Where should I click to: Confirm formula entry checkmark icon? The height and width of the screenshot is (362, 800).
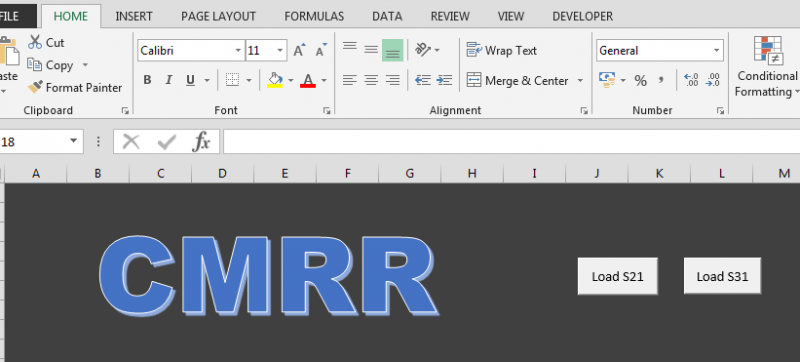pos(166,142)
